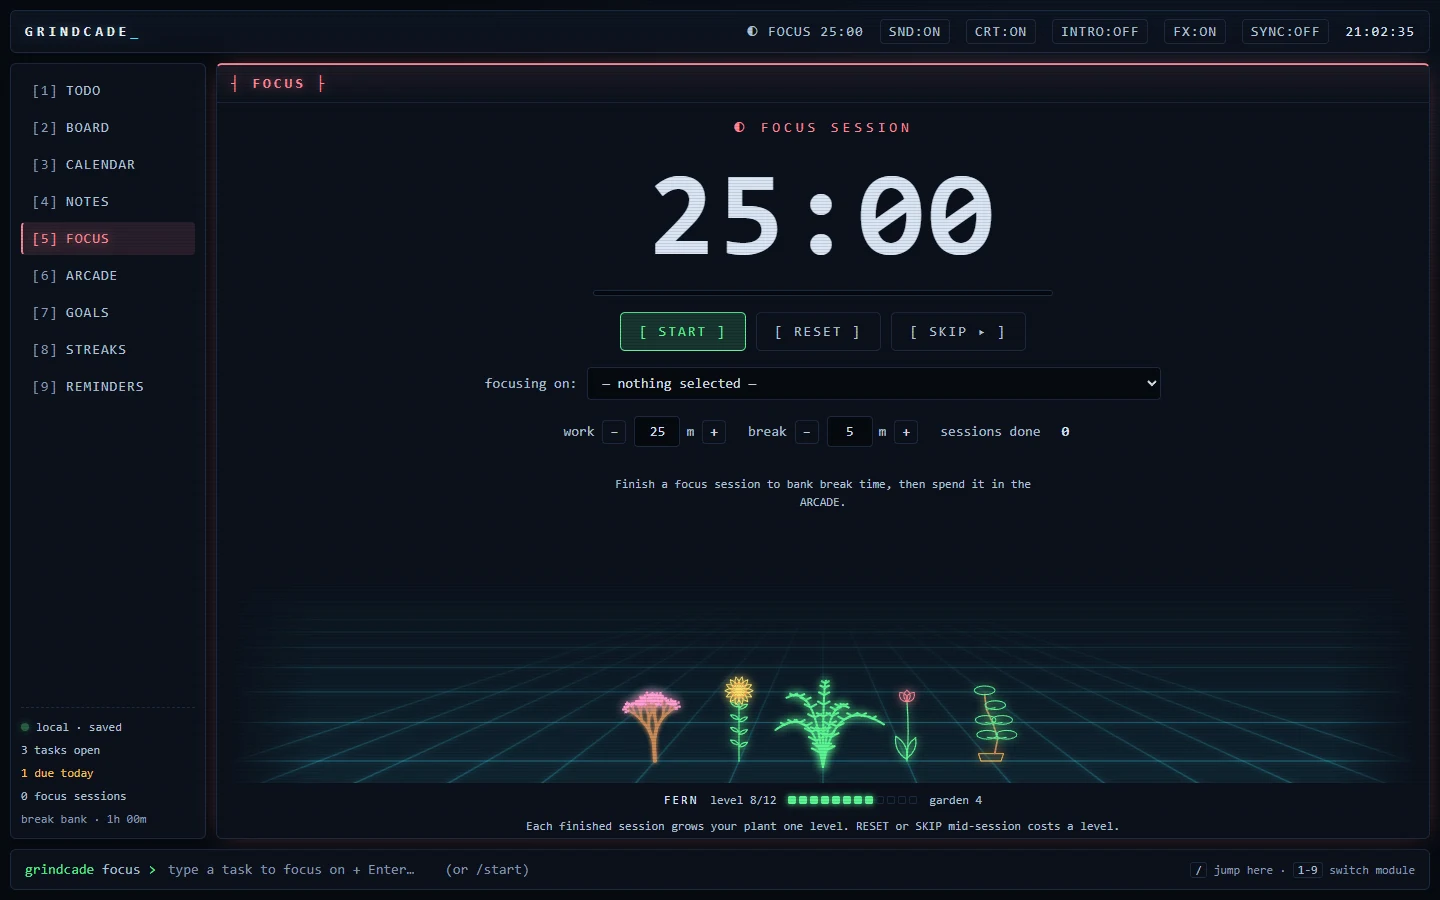Image resolution: width=1440 pixels, height=900 pixels.
Task: Click the half-moon icon beside FOCUS SESSION
Action: point(740,128)
